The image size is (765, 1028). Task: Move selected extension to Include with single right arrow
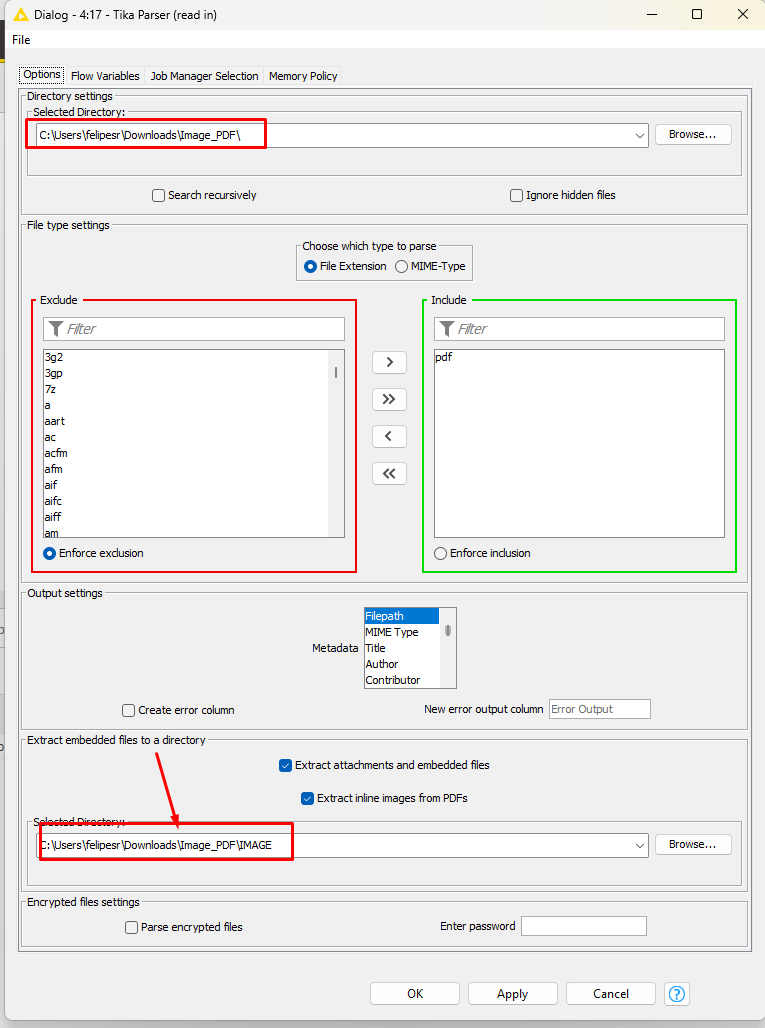coord(389,363)
